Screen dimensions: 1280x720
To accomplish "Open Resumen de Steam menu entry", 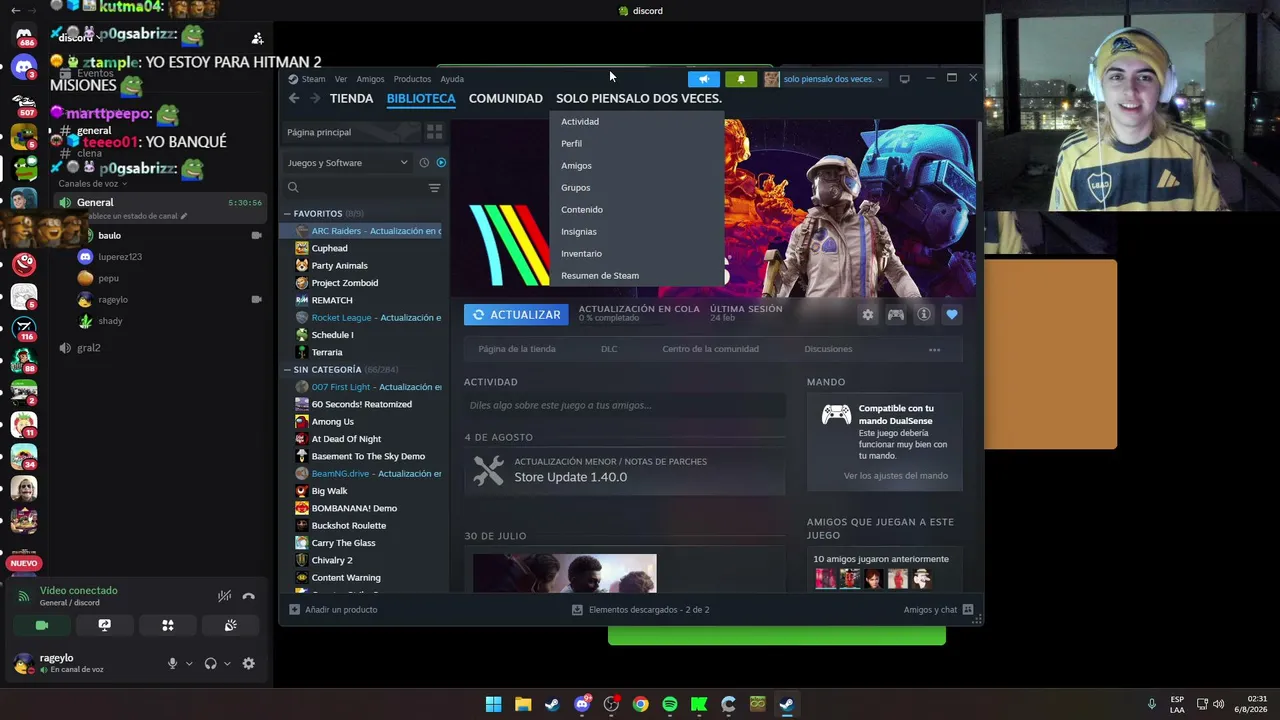I will (600, 276).
